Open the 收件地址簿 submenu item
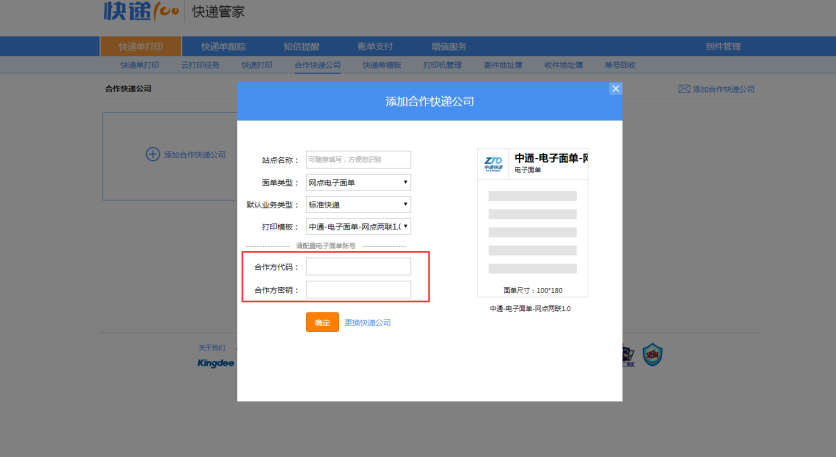 tap(564, 65)
